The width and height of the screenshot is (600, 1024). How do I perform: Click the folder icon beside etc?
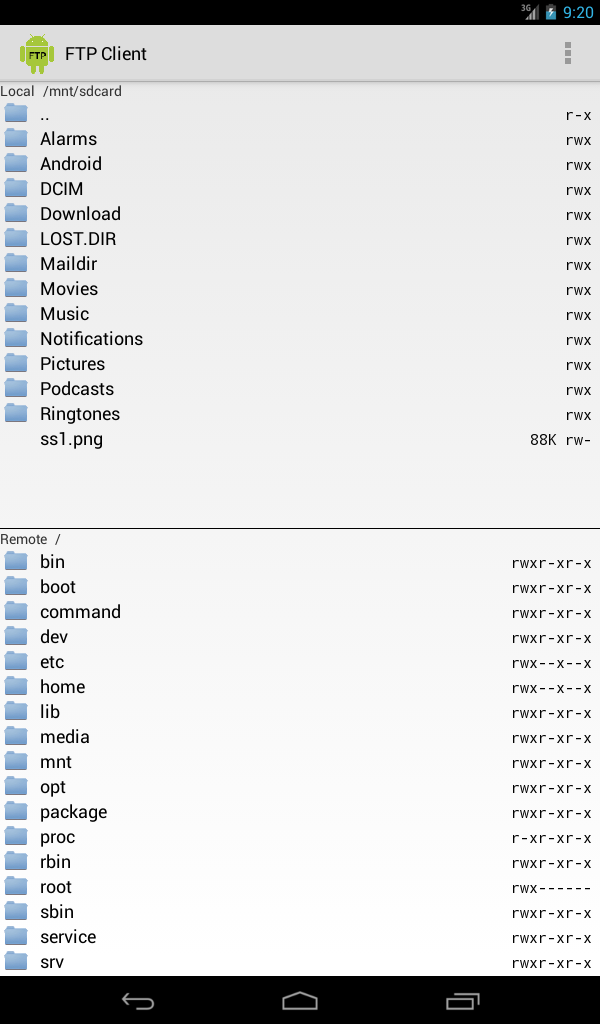pyautogui.click(x=16, y=661)
